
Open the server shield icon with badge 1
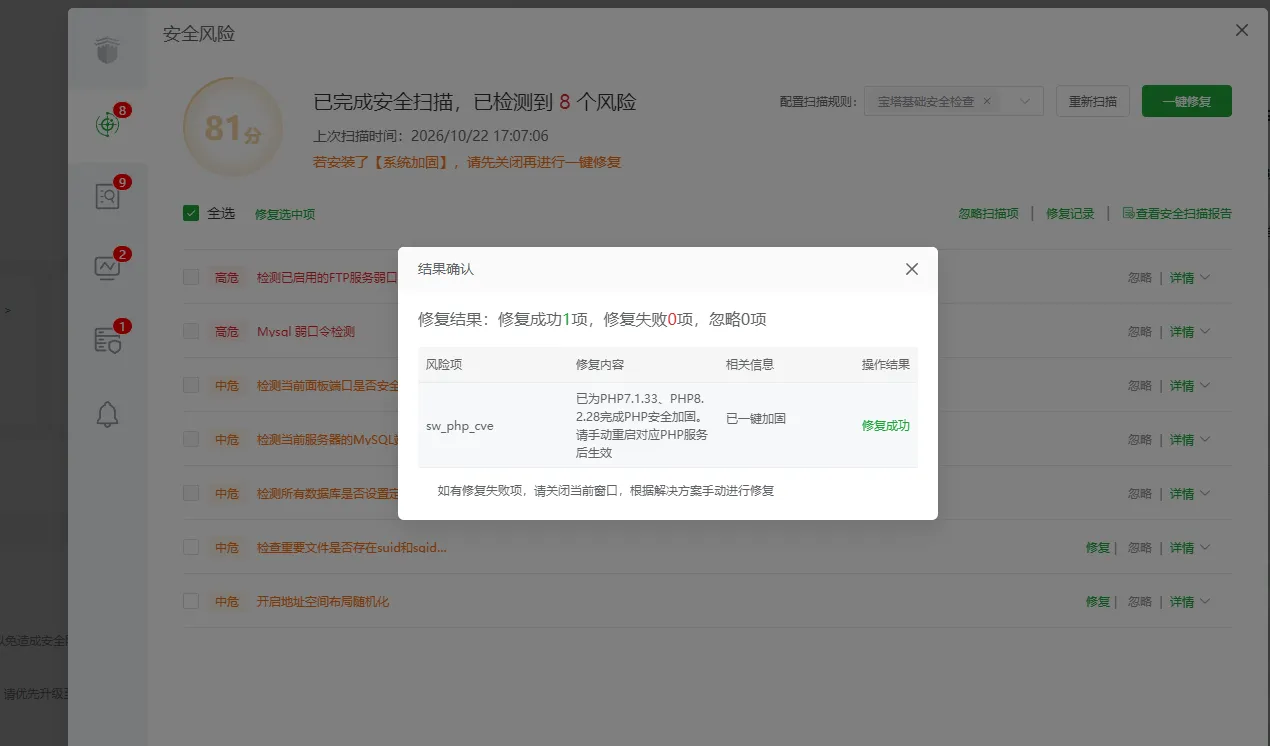pos(108,340)
